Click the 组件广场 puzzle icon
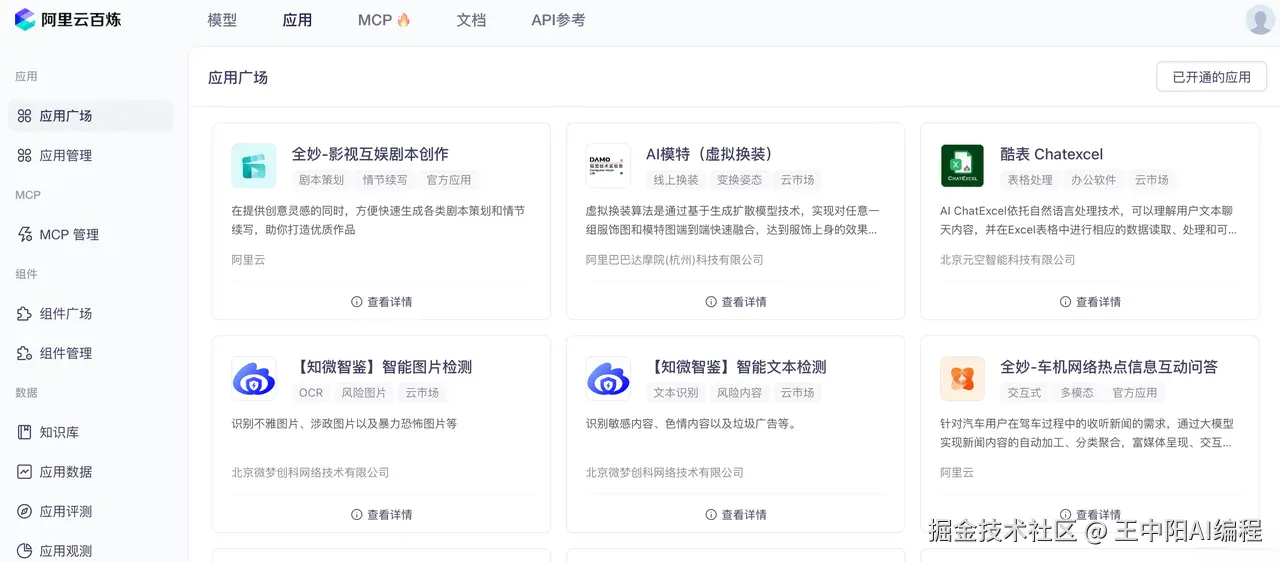This screenshot has height=562, width=1280. pos(25,313)
